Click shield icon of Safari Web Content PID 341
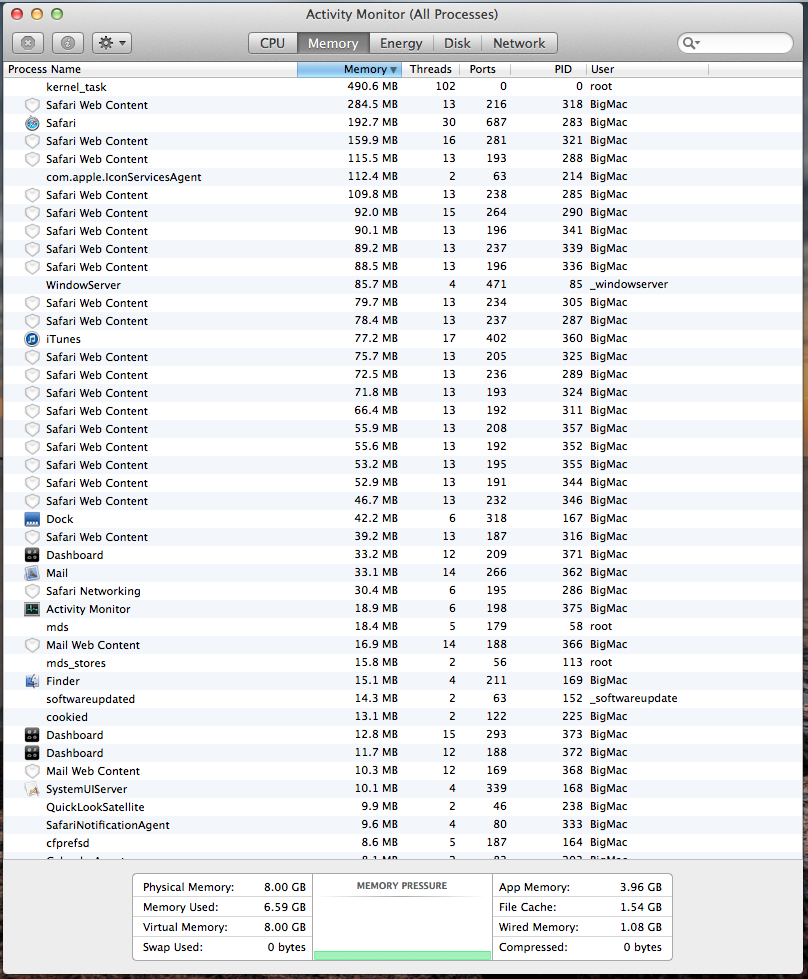Screen dimensions: 808x979 point(32,231)
